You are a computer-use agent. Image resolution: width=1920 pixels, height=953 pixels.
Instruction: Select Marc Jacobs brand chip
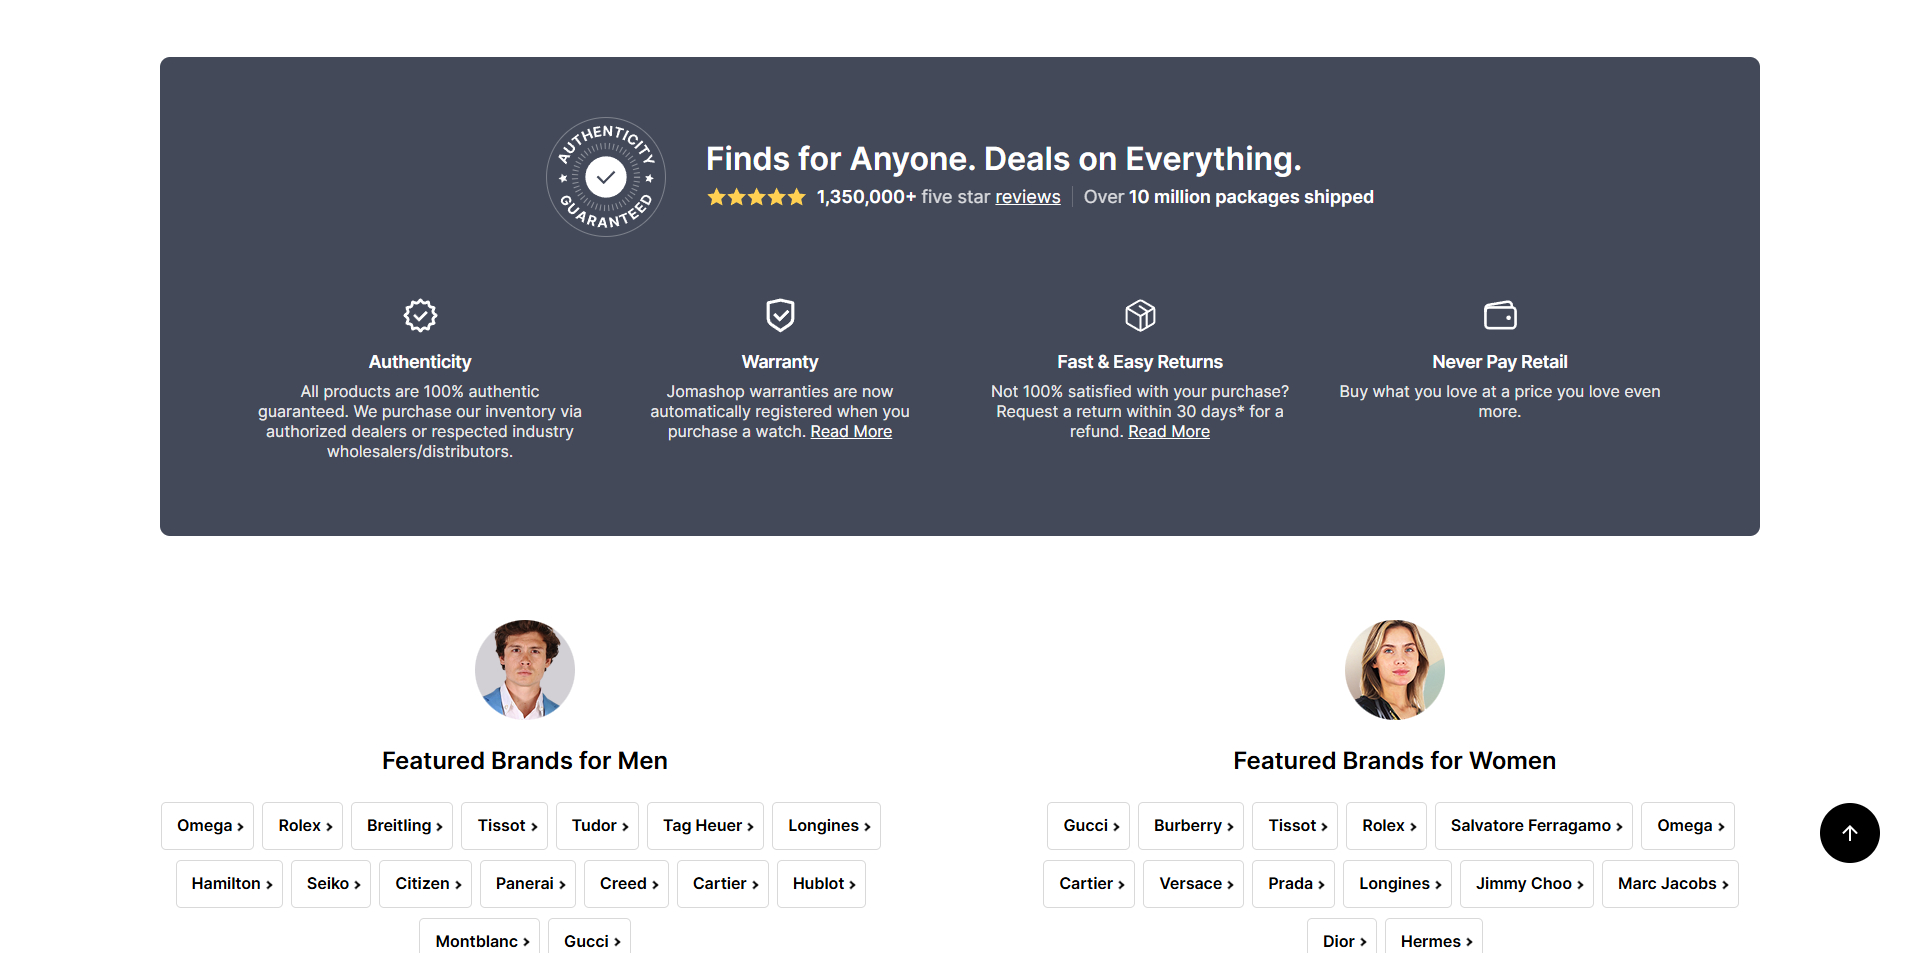(x=1671, y=884)
